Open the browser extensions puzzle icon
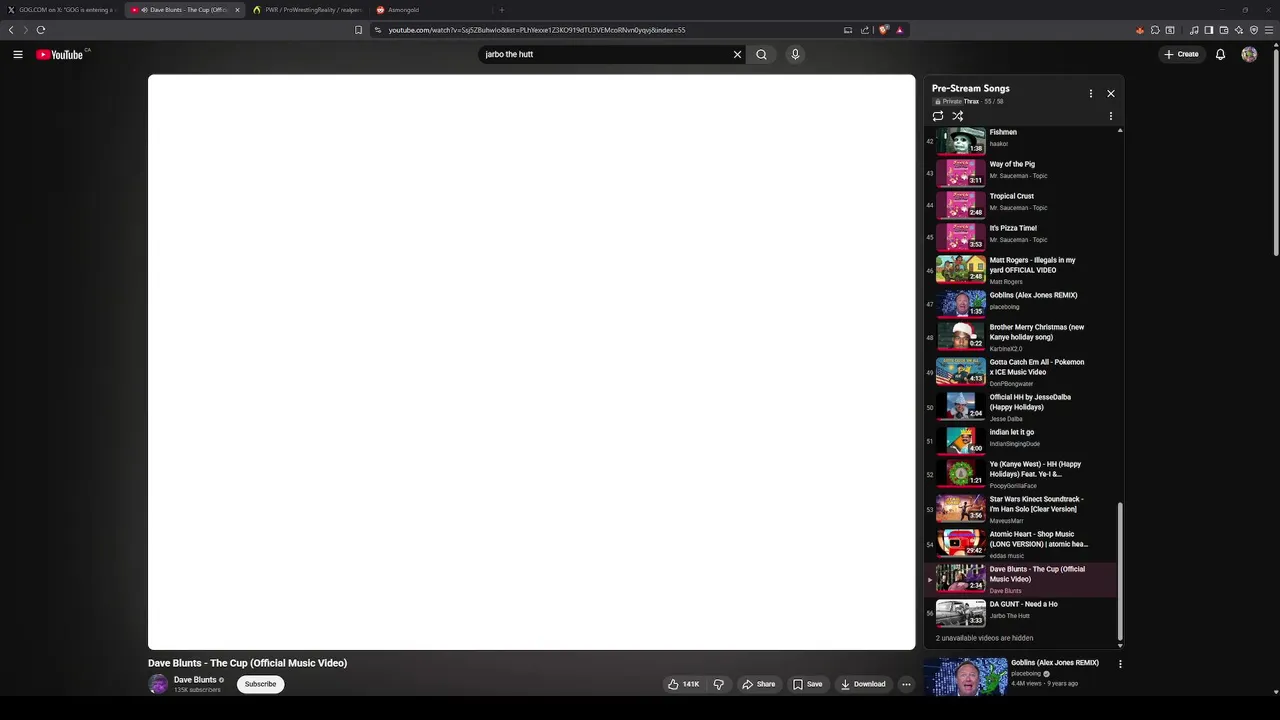 pyautogui.click(x=1155, y=30)
